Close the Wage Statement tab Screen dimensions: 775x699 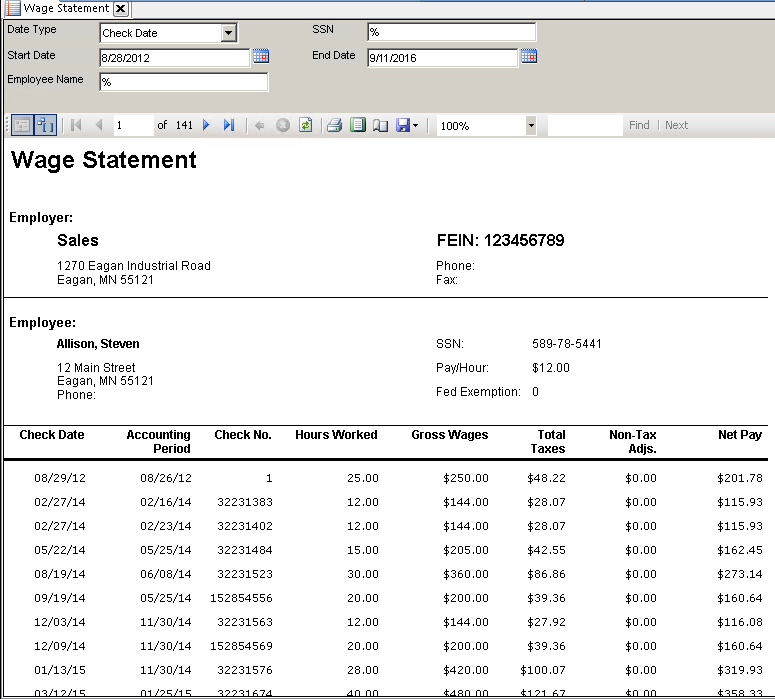pyautogui.click(x=120, y=8)
